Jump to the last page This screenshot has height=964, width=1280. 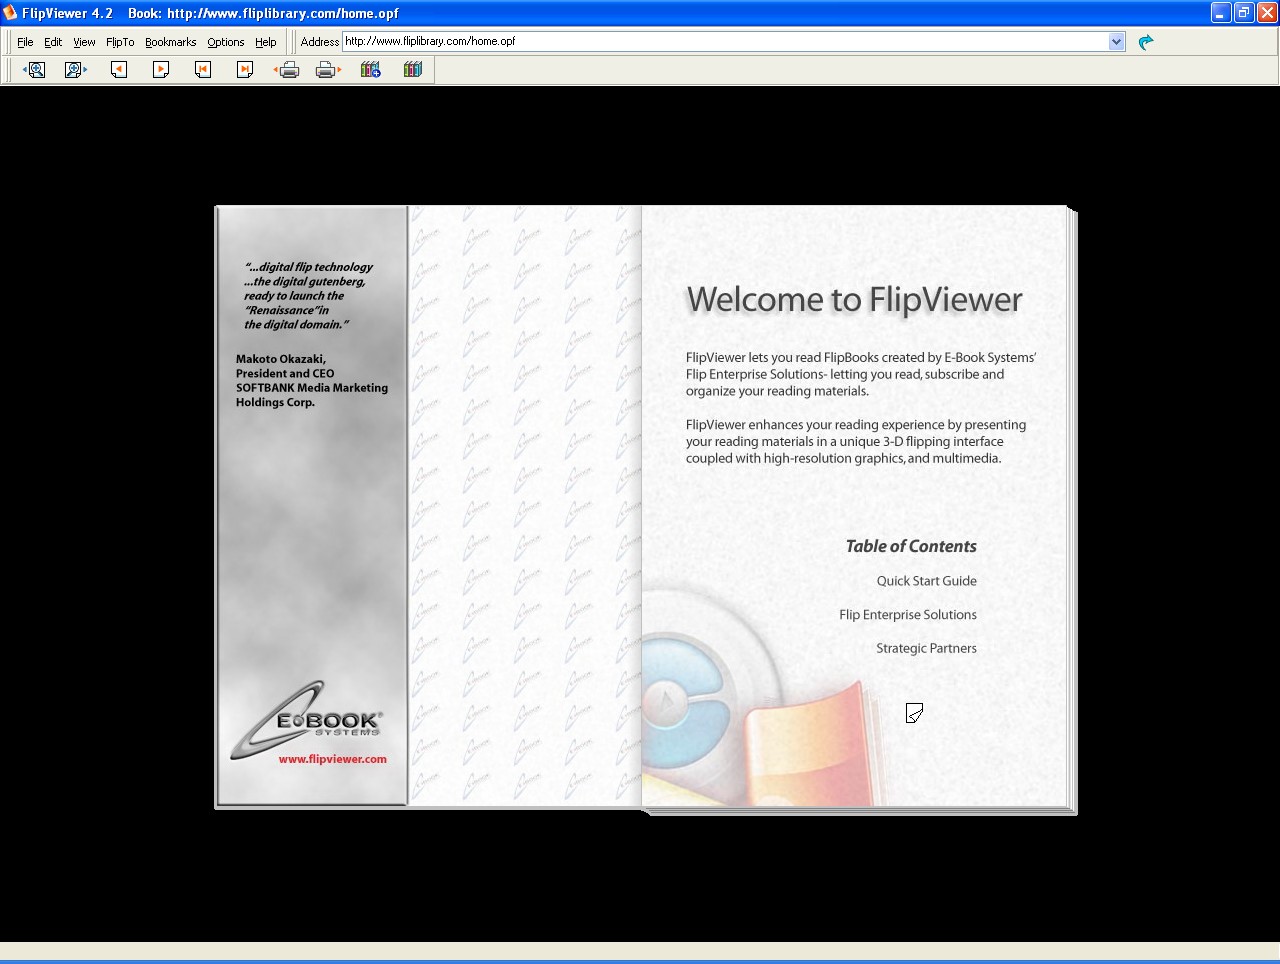245,70
